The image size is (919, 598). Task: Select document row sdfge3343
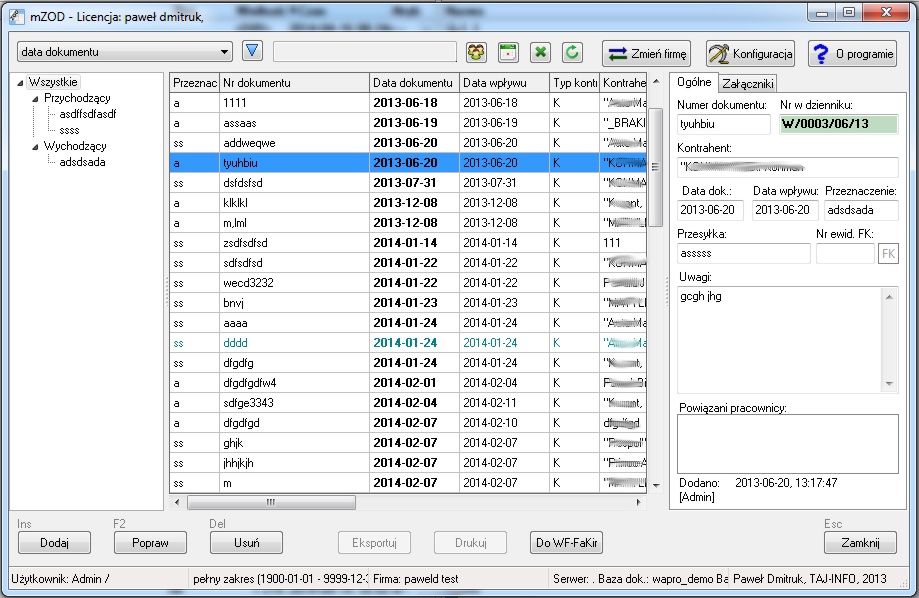[408, 403]
